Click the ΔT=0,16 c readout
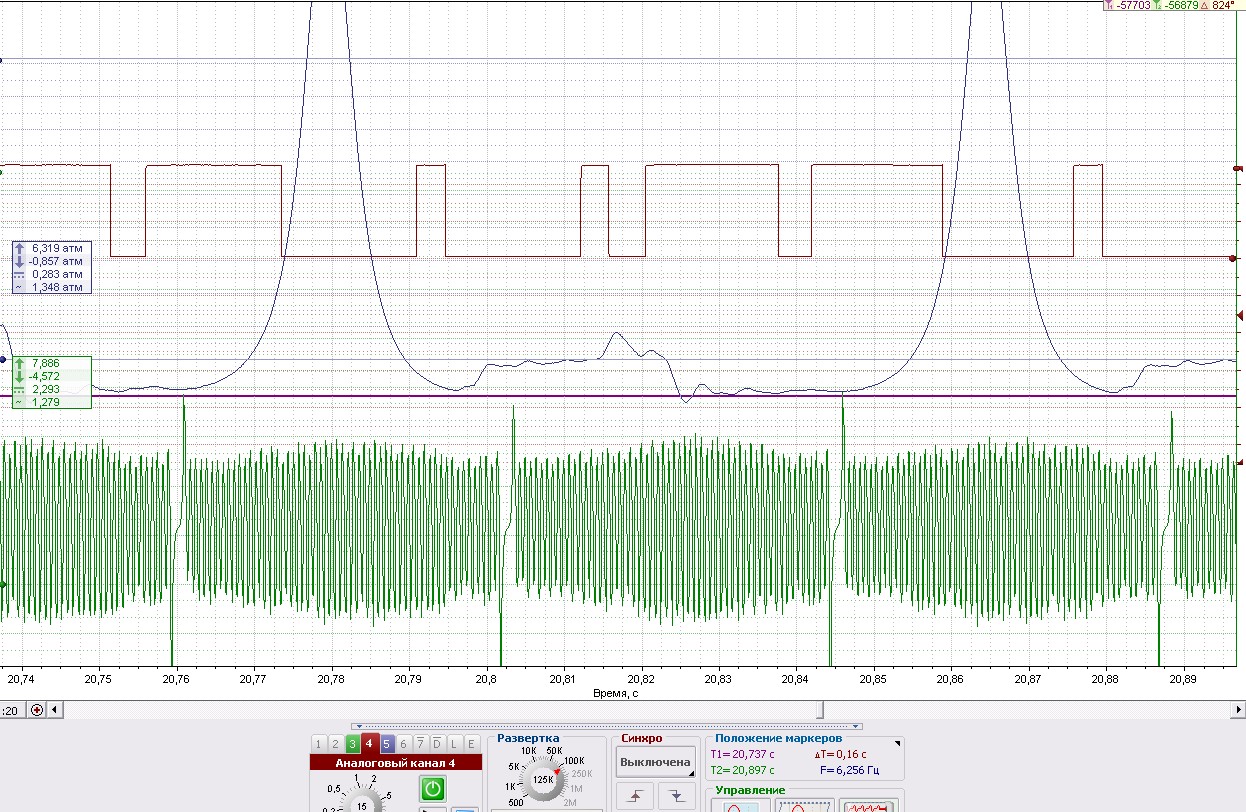The image size is (1246, 812). tap(842, 755)
